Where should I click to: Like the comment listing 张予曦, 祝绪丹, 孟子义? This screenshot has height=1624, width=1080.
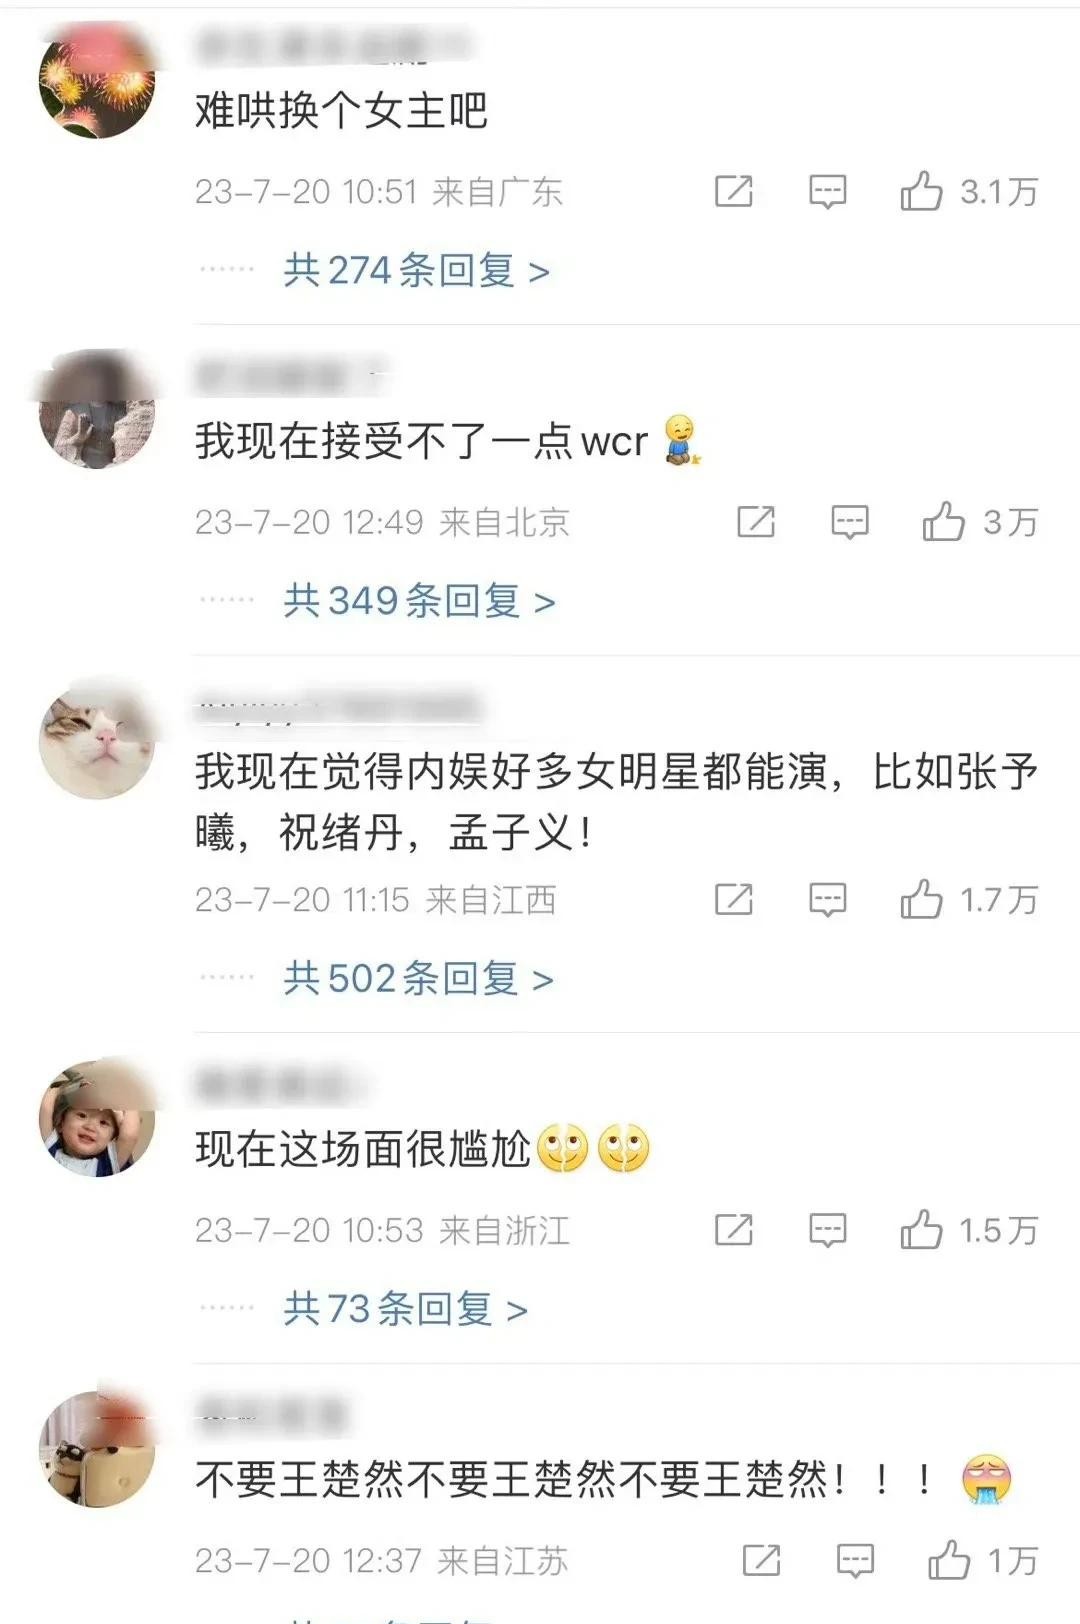pyautogui.click(x=921, y=899)
